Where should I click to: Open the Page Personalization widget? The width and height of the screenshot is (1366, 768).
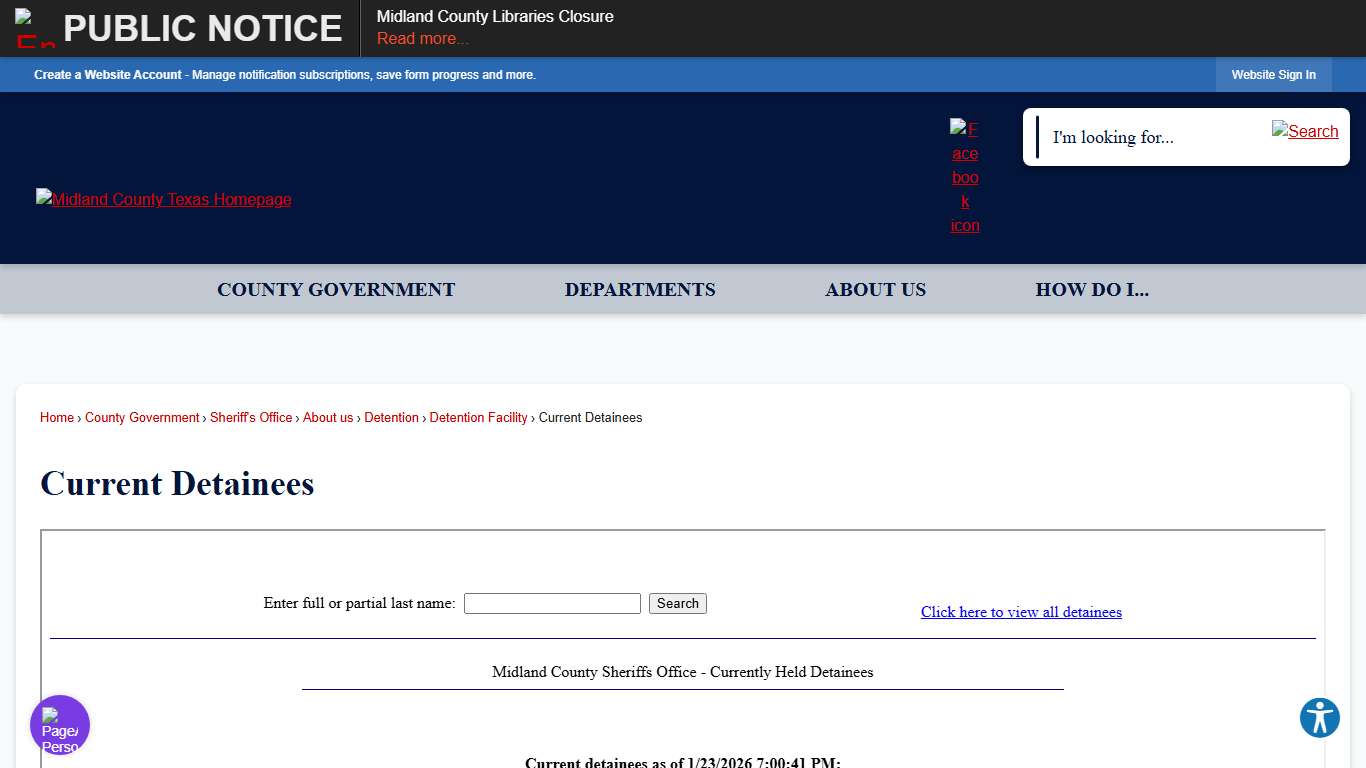60,724
